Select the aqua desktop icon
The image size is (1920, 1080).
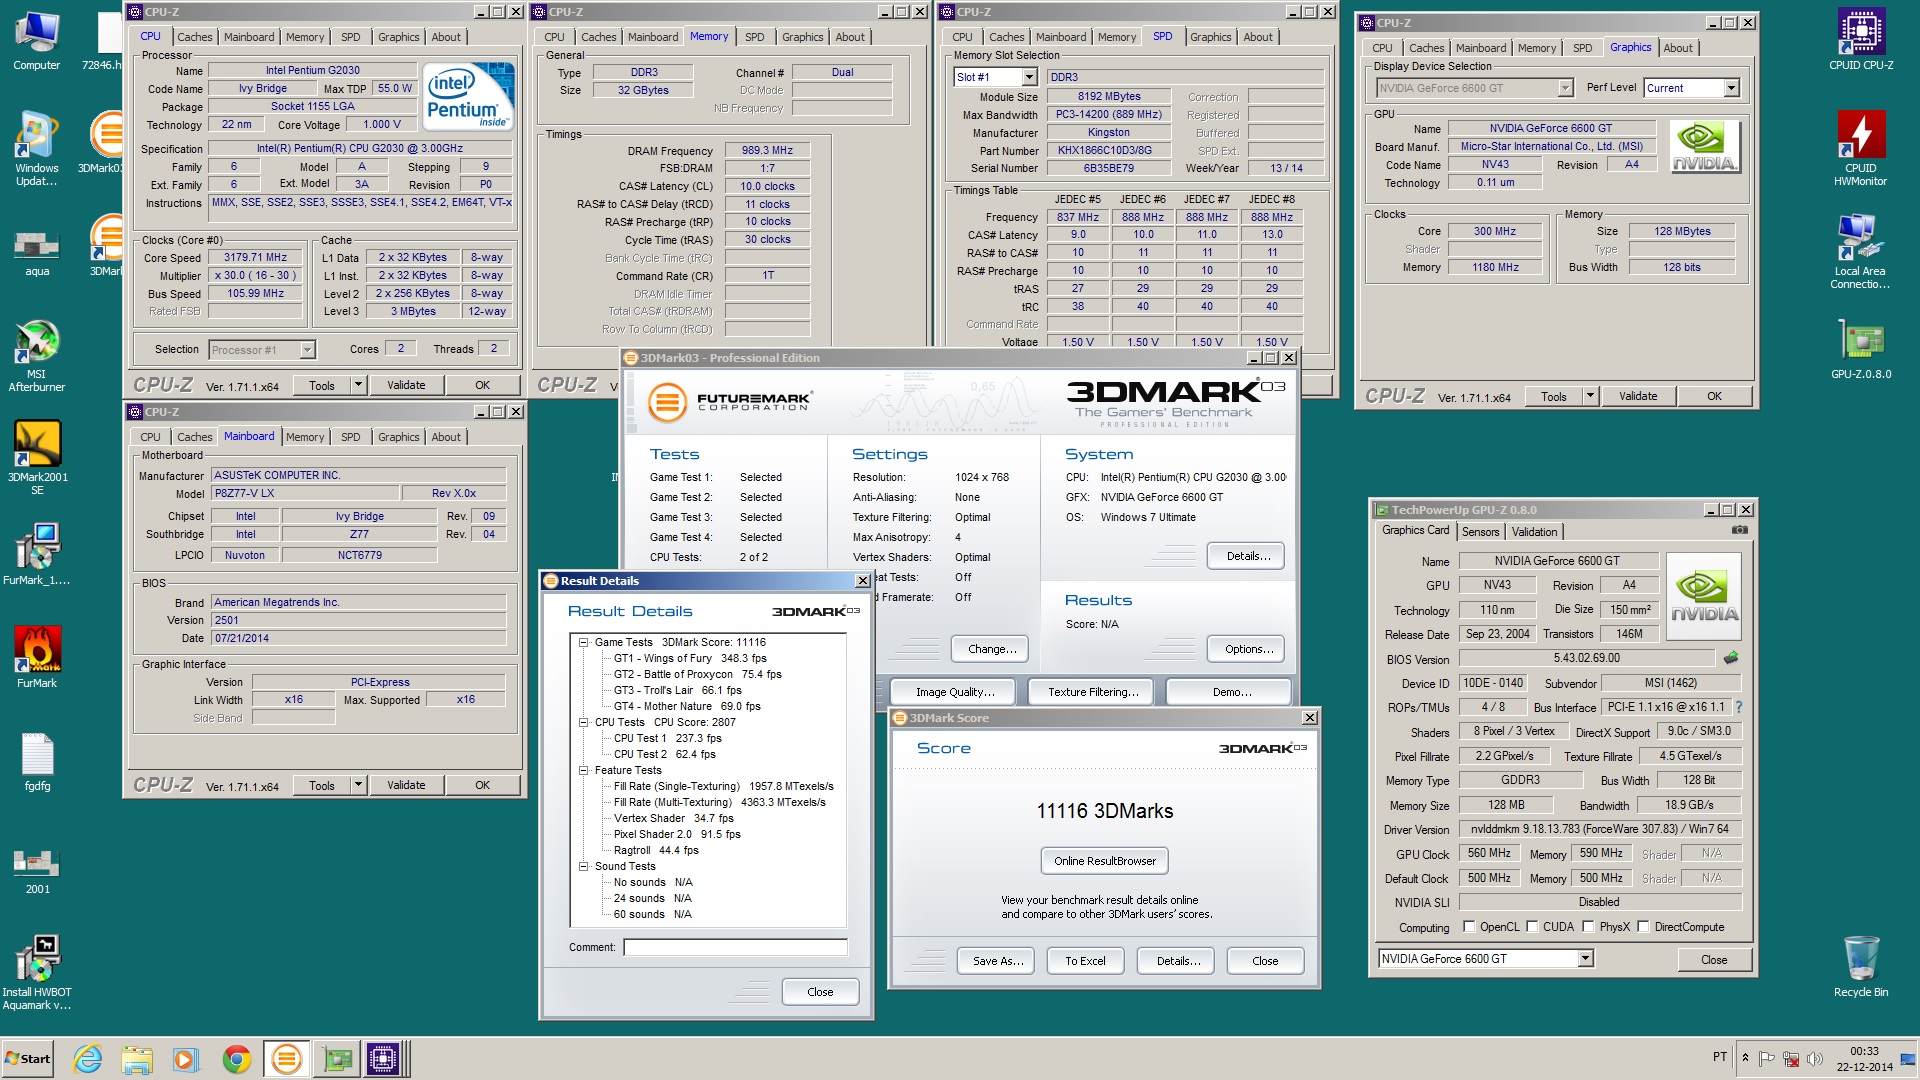tap(36, 252)
